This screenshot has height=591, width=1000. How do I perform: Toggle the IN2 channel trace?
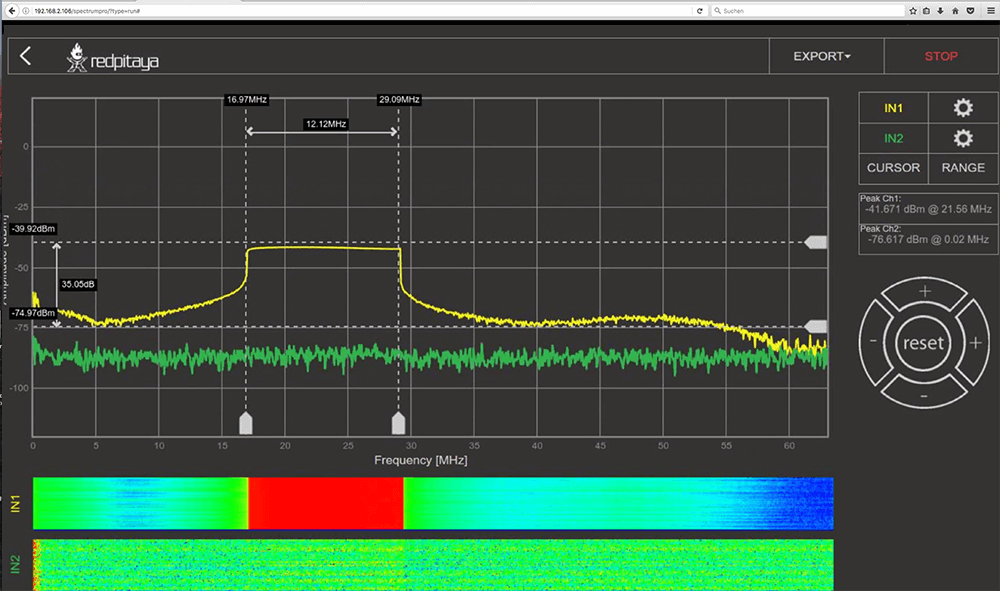click(893, 138)
